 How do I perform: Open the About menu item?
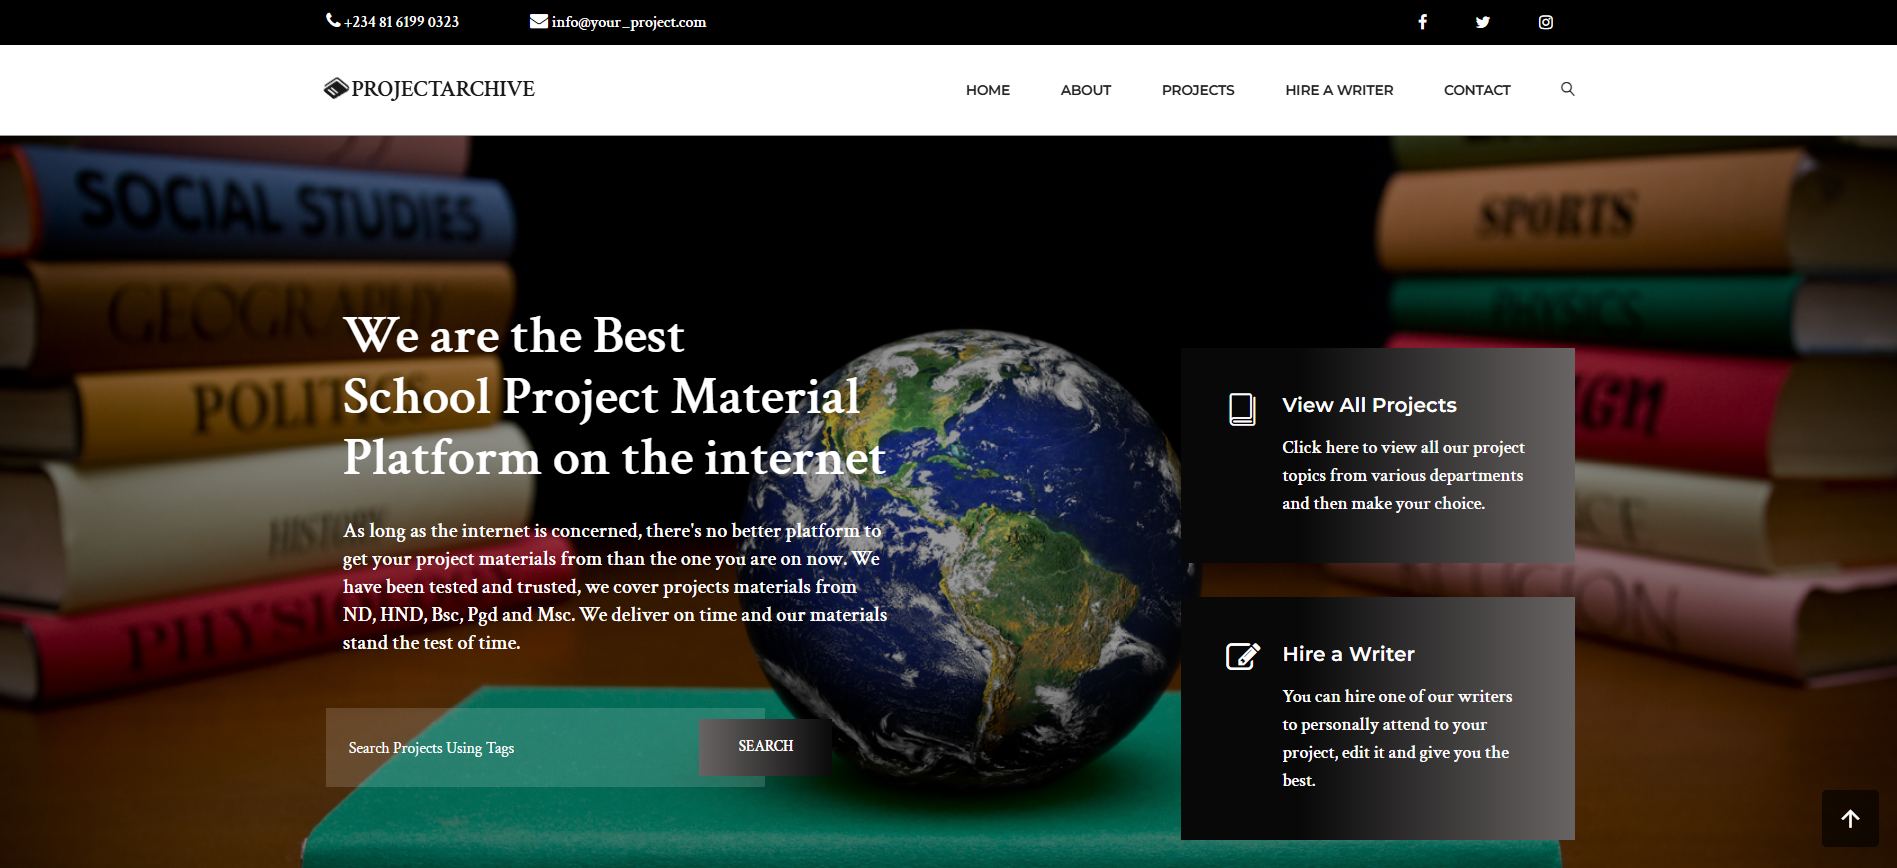click(1085, 90)
